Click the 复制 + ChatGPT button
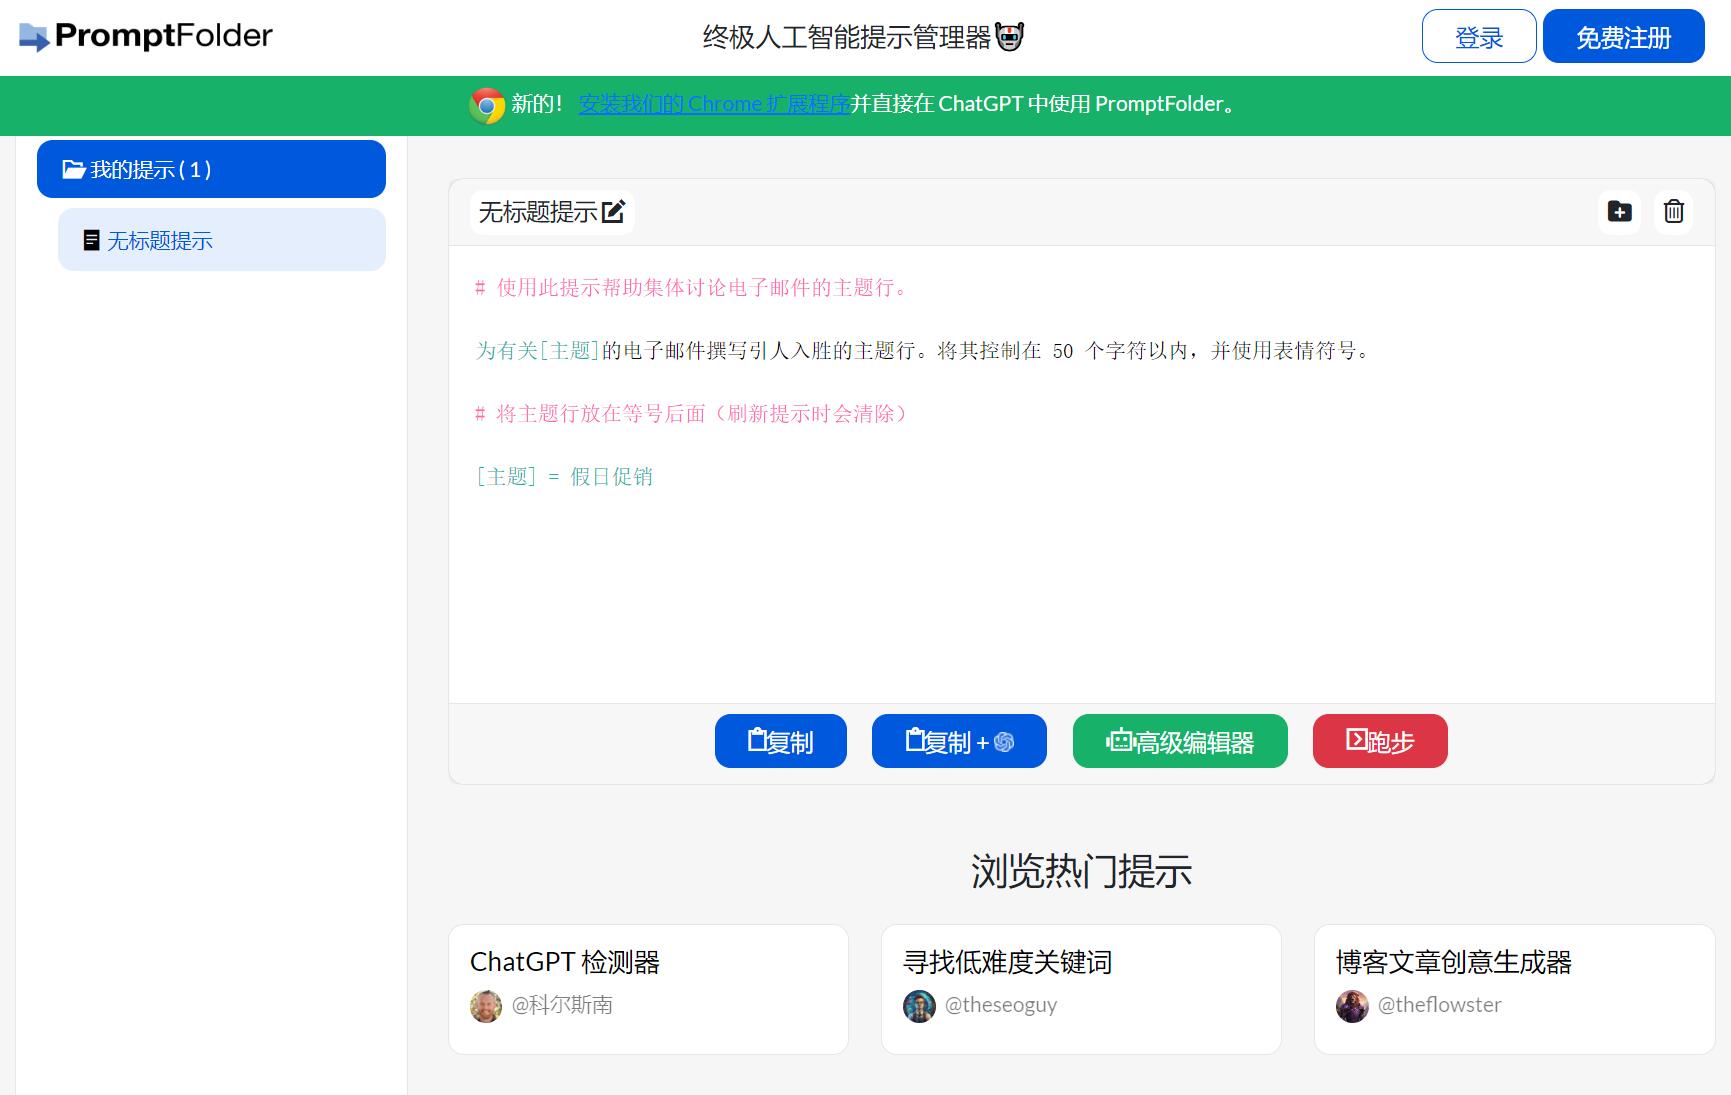Viewport: 1731px width, 1095px height. [x=959, y=741]
